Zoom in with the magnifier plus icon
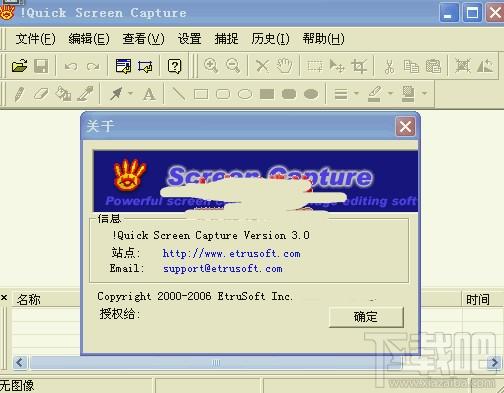Image resolution: width=504 pixels, height=393 pixels. click(x=211, y=66)
